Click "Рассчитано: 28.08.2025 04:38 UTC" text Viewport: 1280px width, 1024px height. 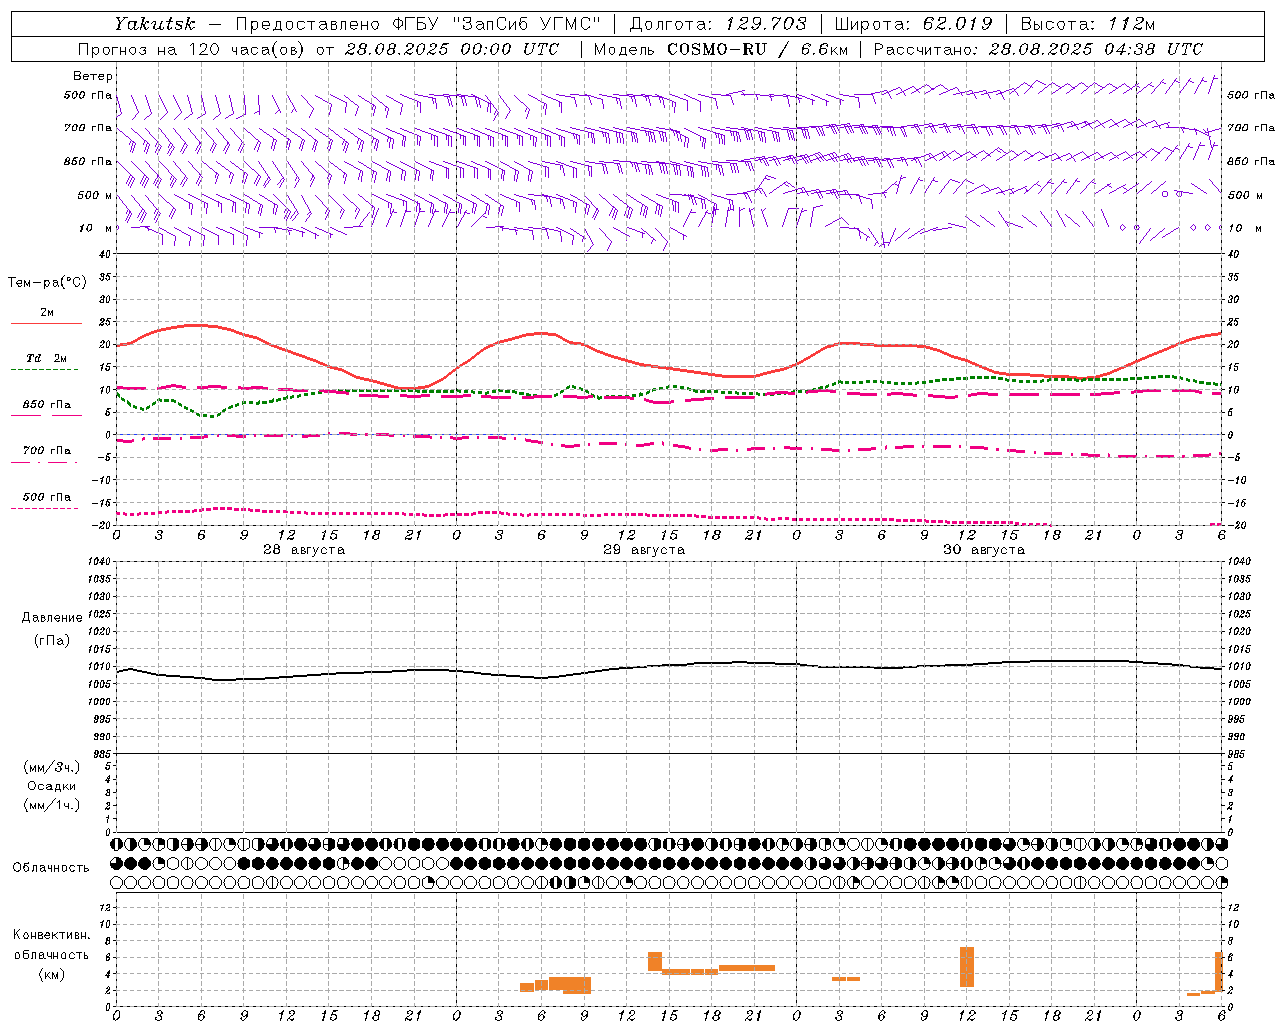click(1038, 49)
